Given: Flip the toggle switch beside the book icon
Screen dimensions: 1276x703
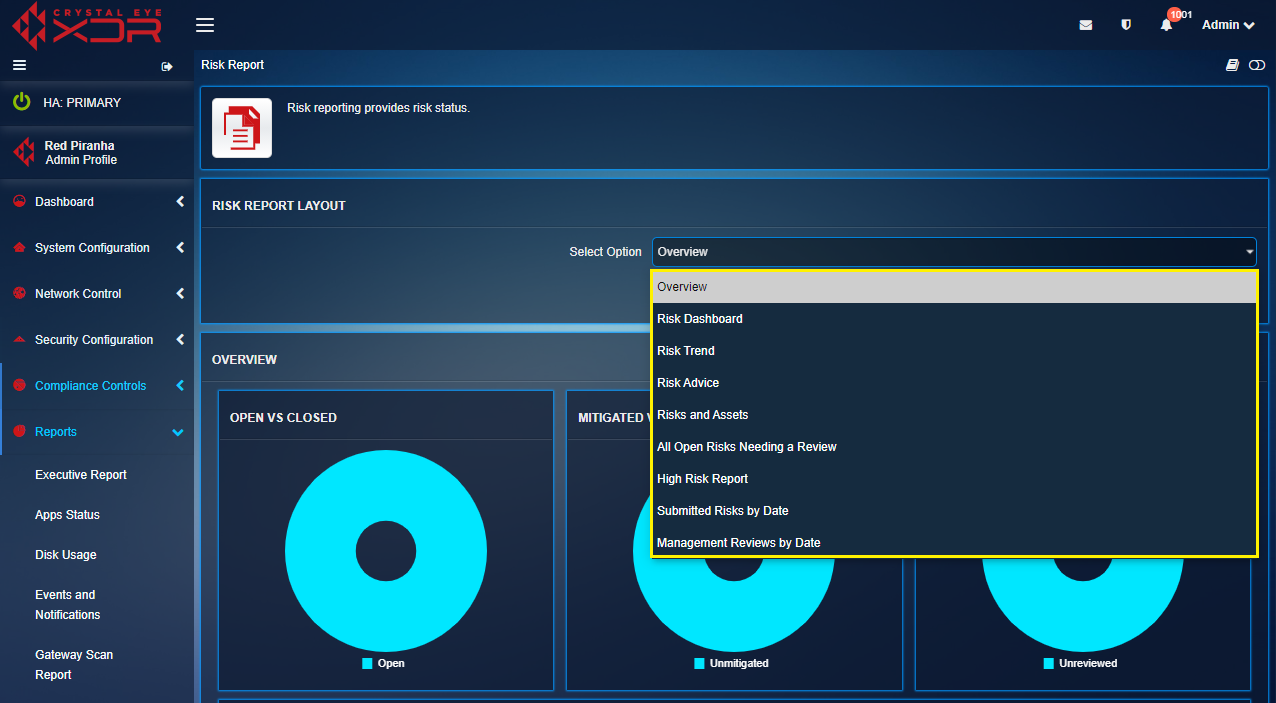Looking at the screenshot, I should coord(1257,65).
